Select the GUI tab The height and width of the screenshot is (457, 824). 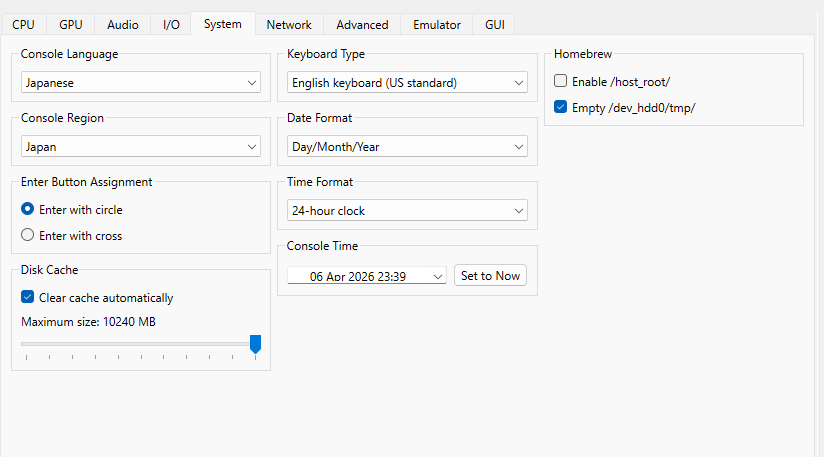click(495, 24)
